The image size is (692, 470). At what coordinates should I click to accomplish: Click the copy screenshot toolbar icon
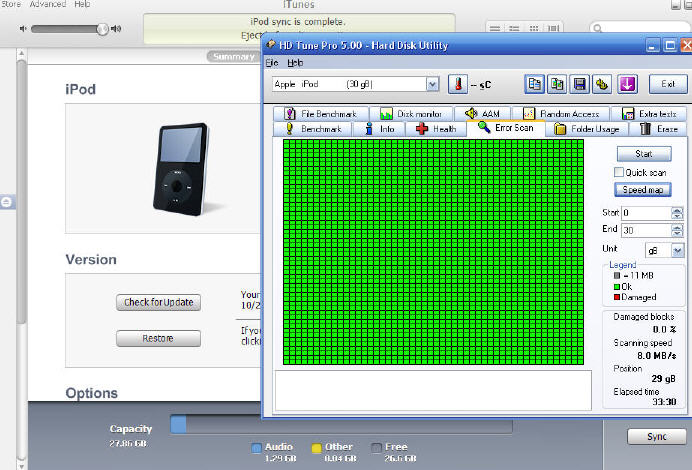[557, 85]
